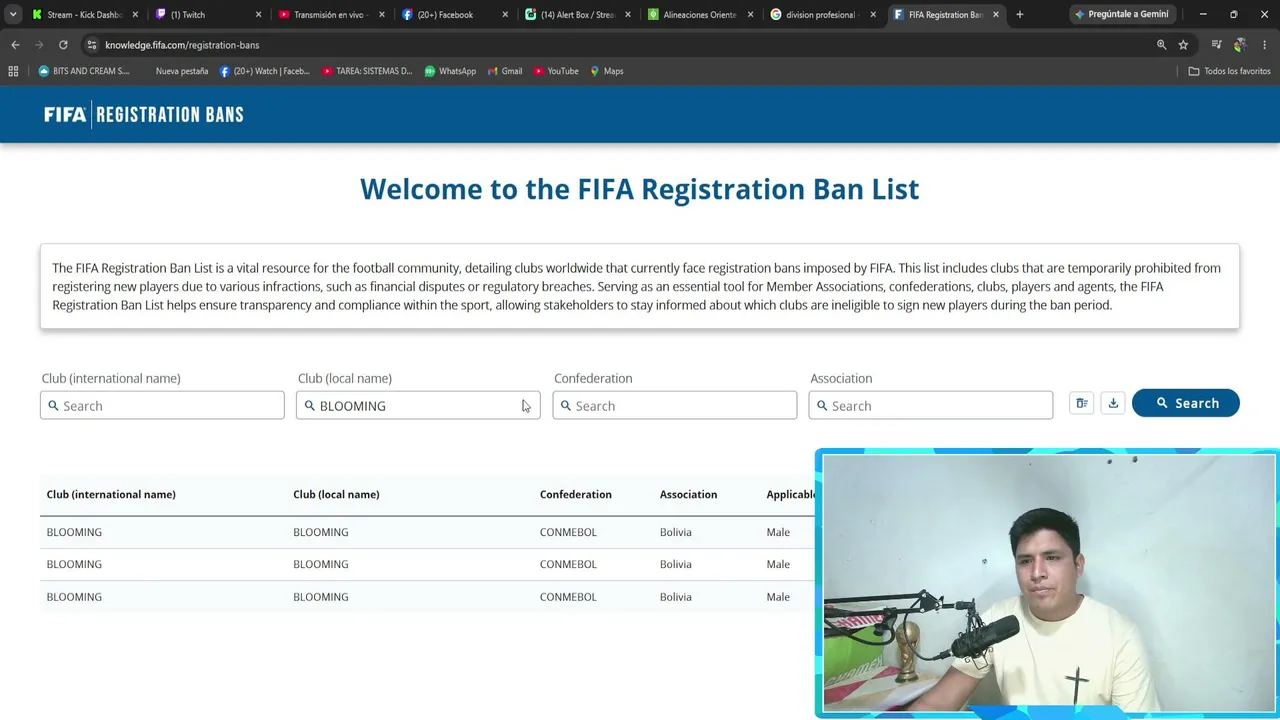Screen dimensions: 1280x720
Task: Open the apps grid in bookmarks bar
Action: tap(13, 71)
